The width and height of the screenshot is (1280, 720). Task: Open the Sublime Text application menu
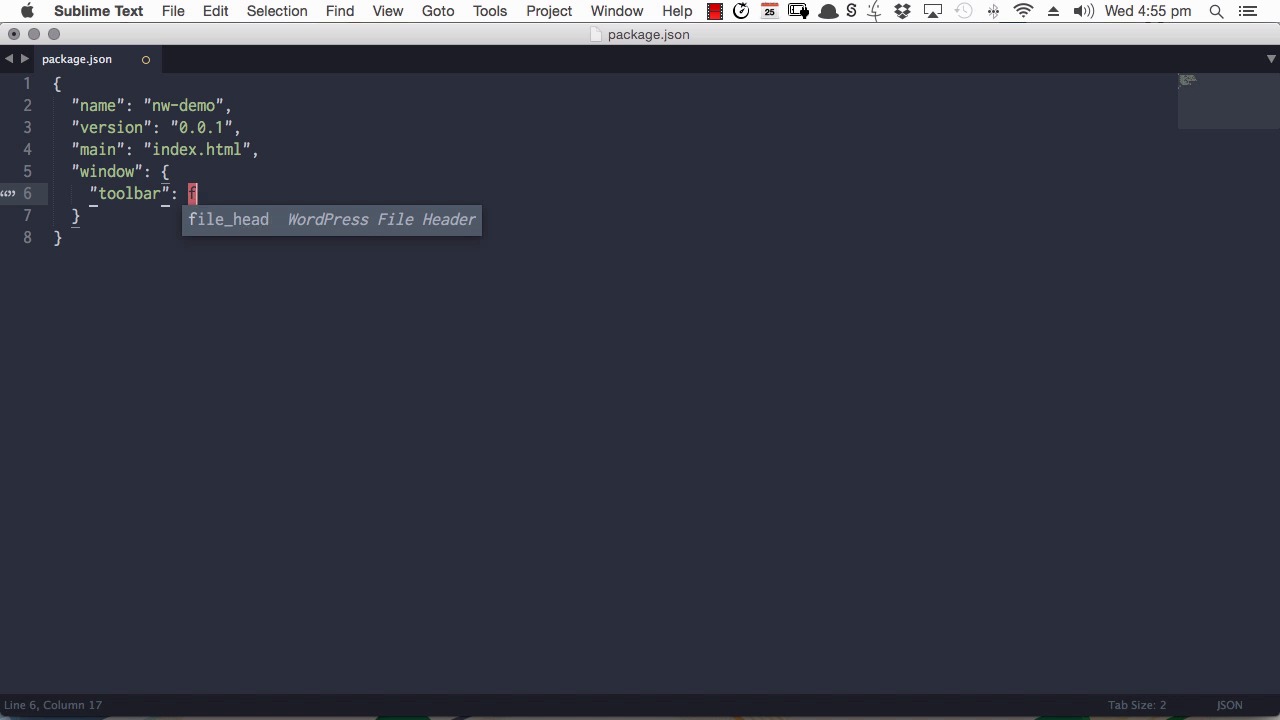tap(98, 11)
